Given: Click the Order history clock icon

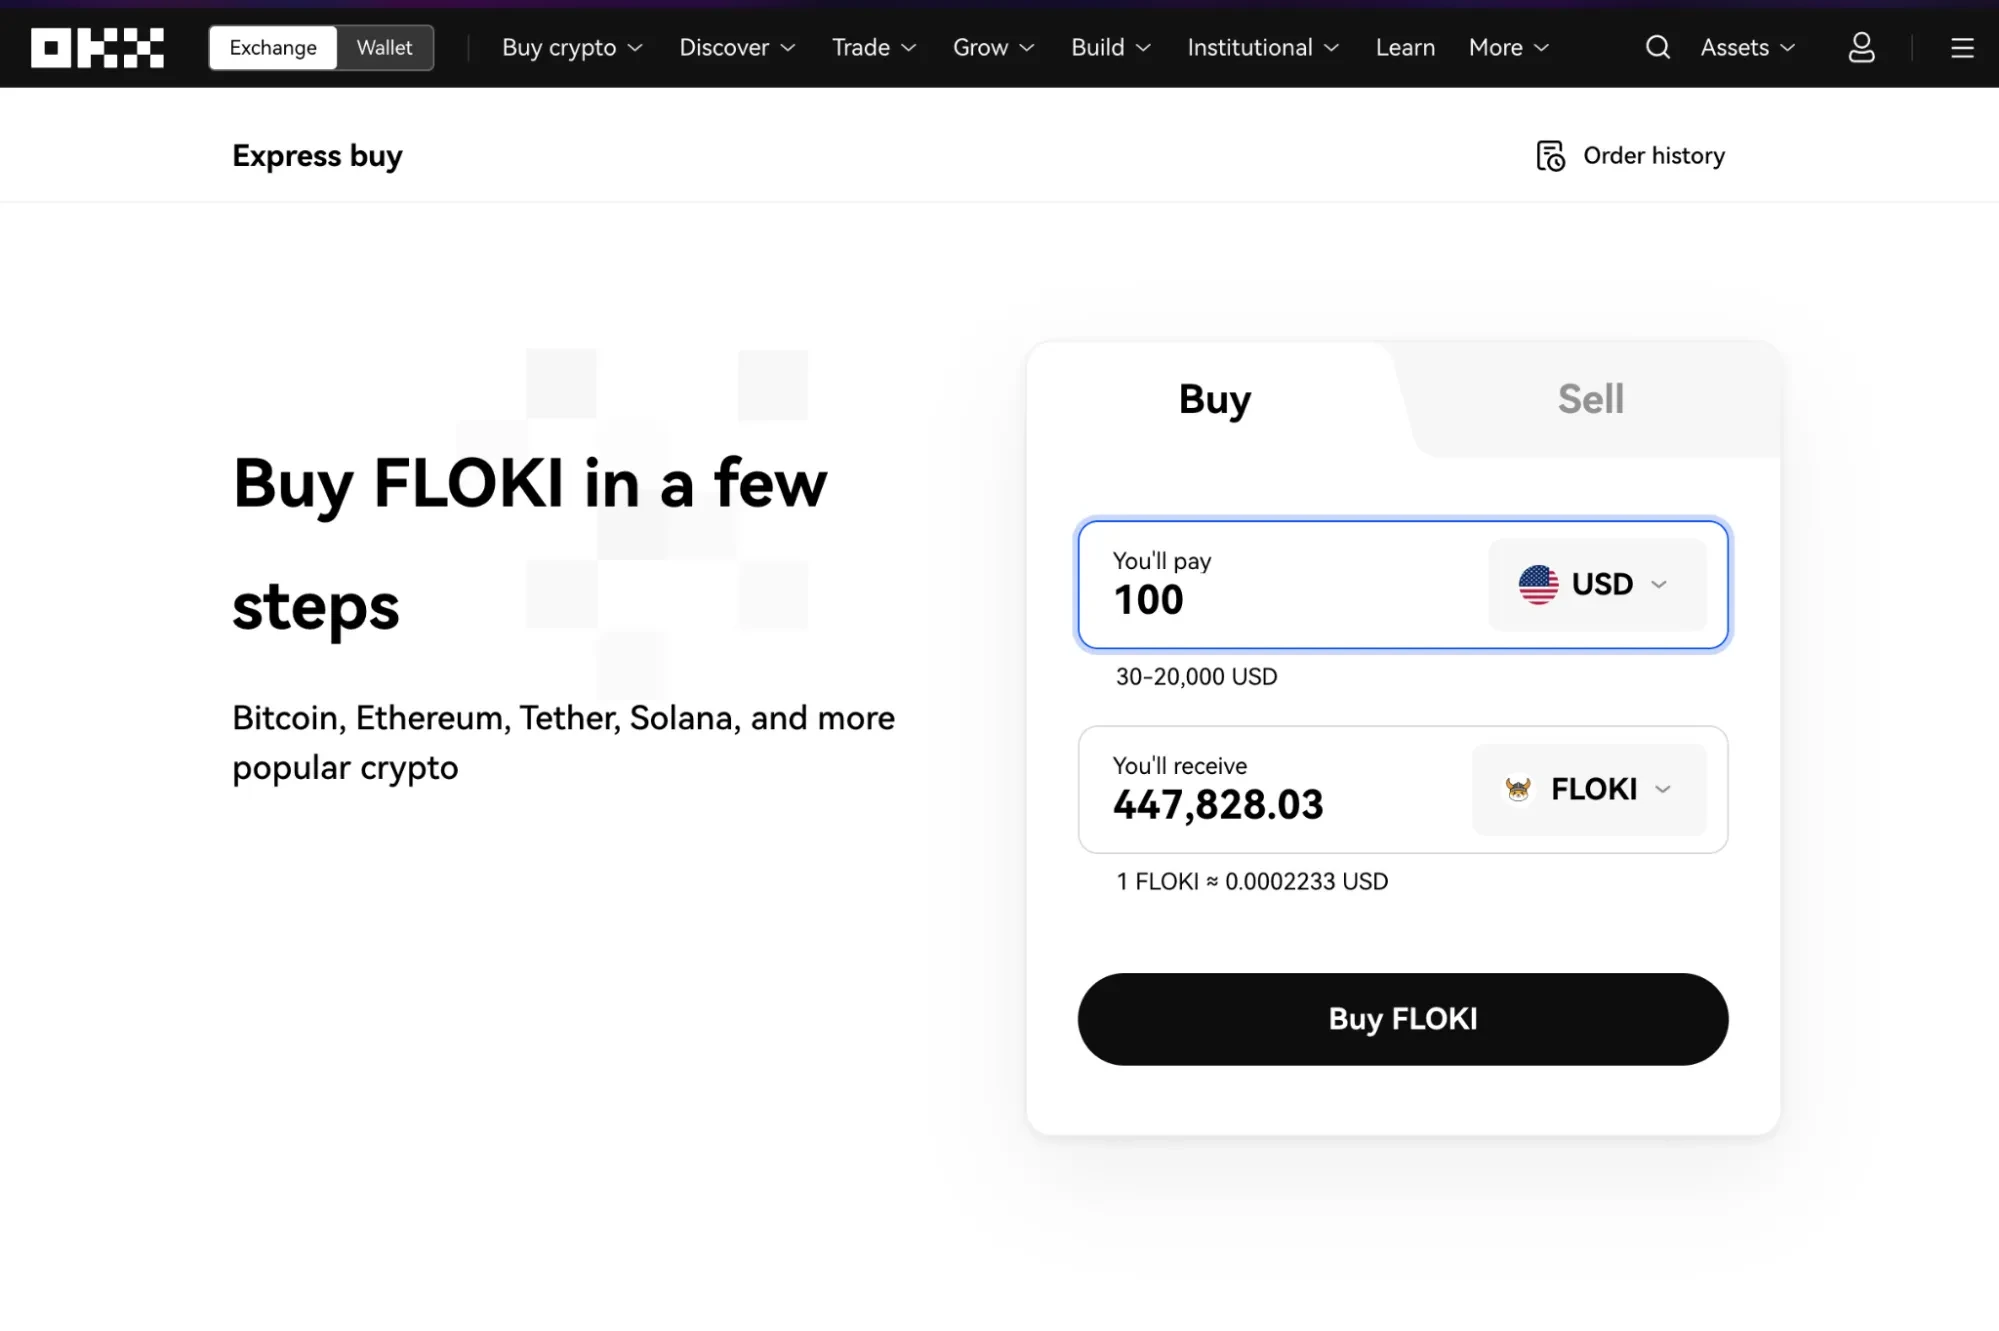Looking at the screenshot, I should pyautogui.click(x=1550, y=156).
